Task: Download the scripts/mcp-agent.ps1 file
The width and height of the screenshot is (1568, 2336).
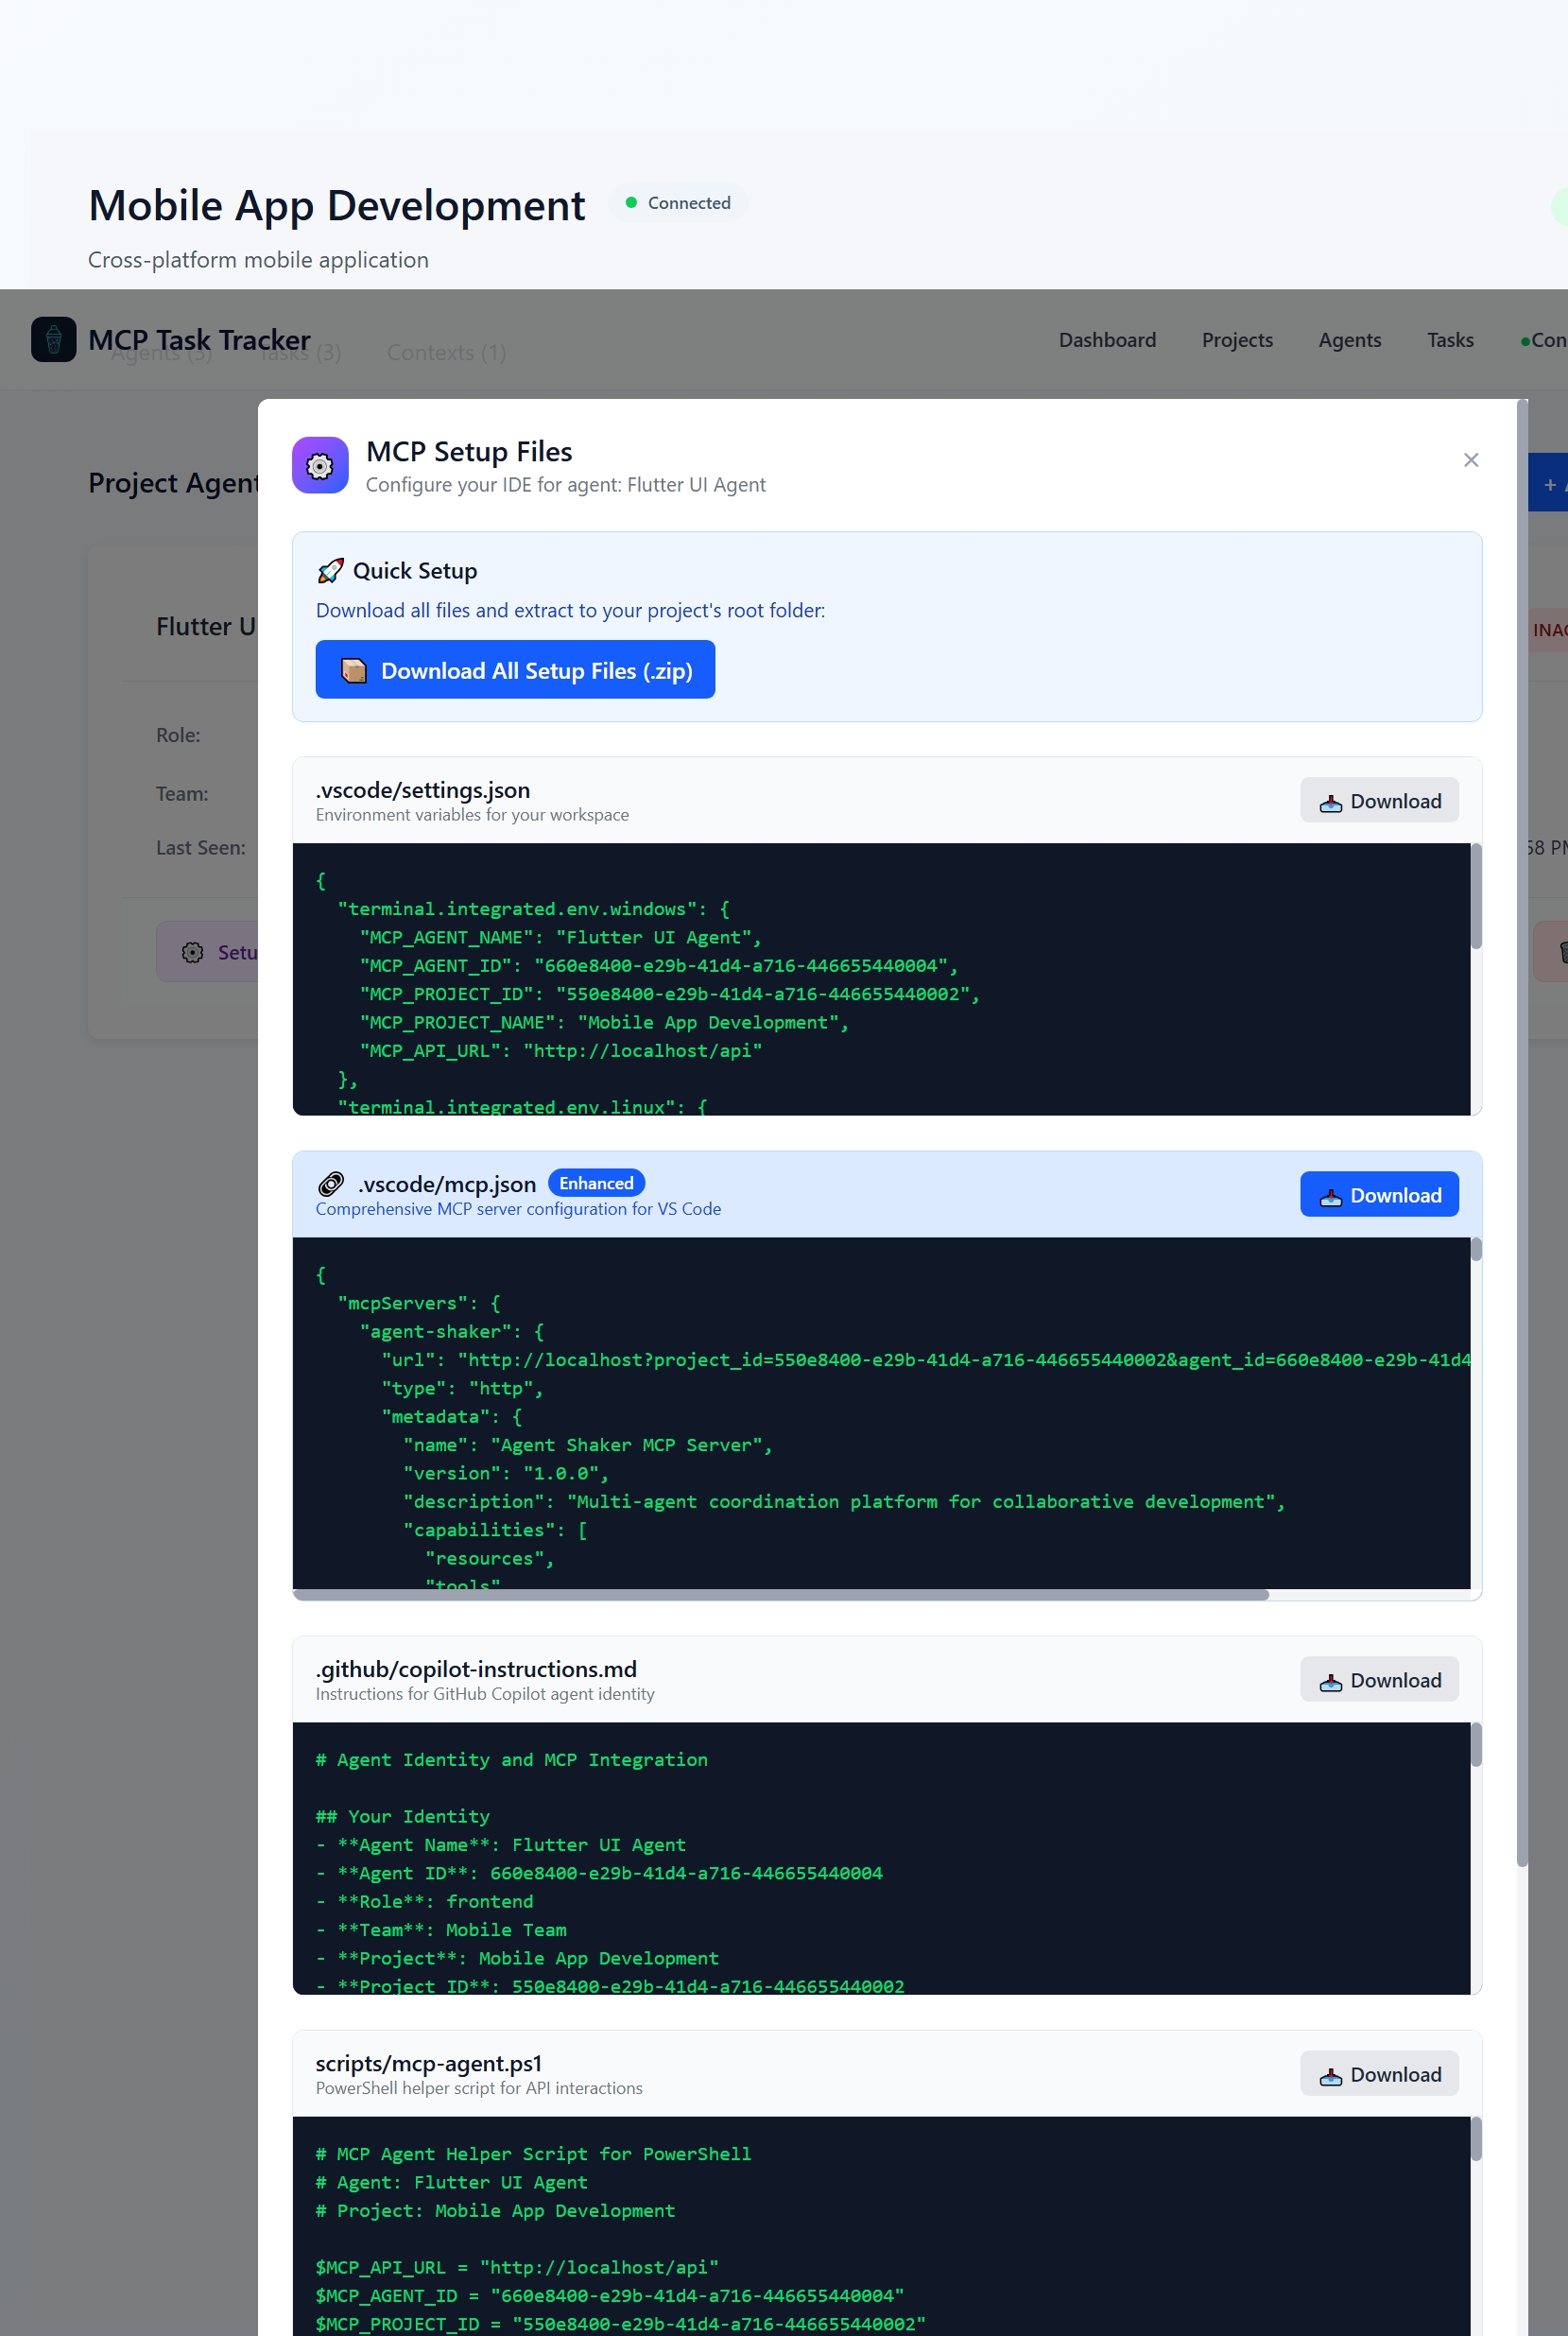Action: [x=1379, y=2074]
